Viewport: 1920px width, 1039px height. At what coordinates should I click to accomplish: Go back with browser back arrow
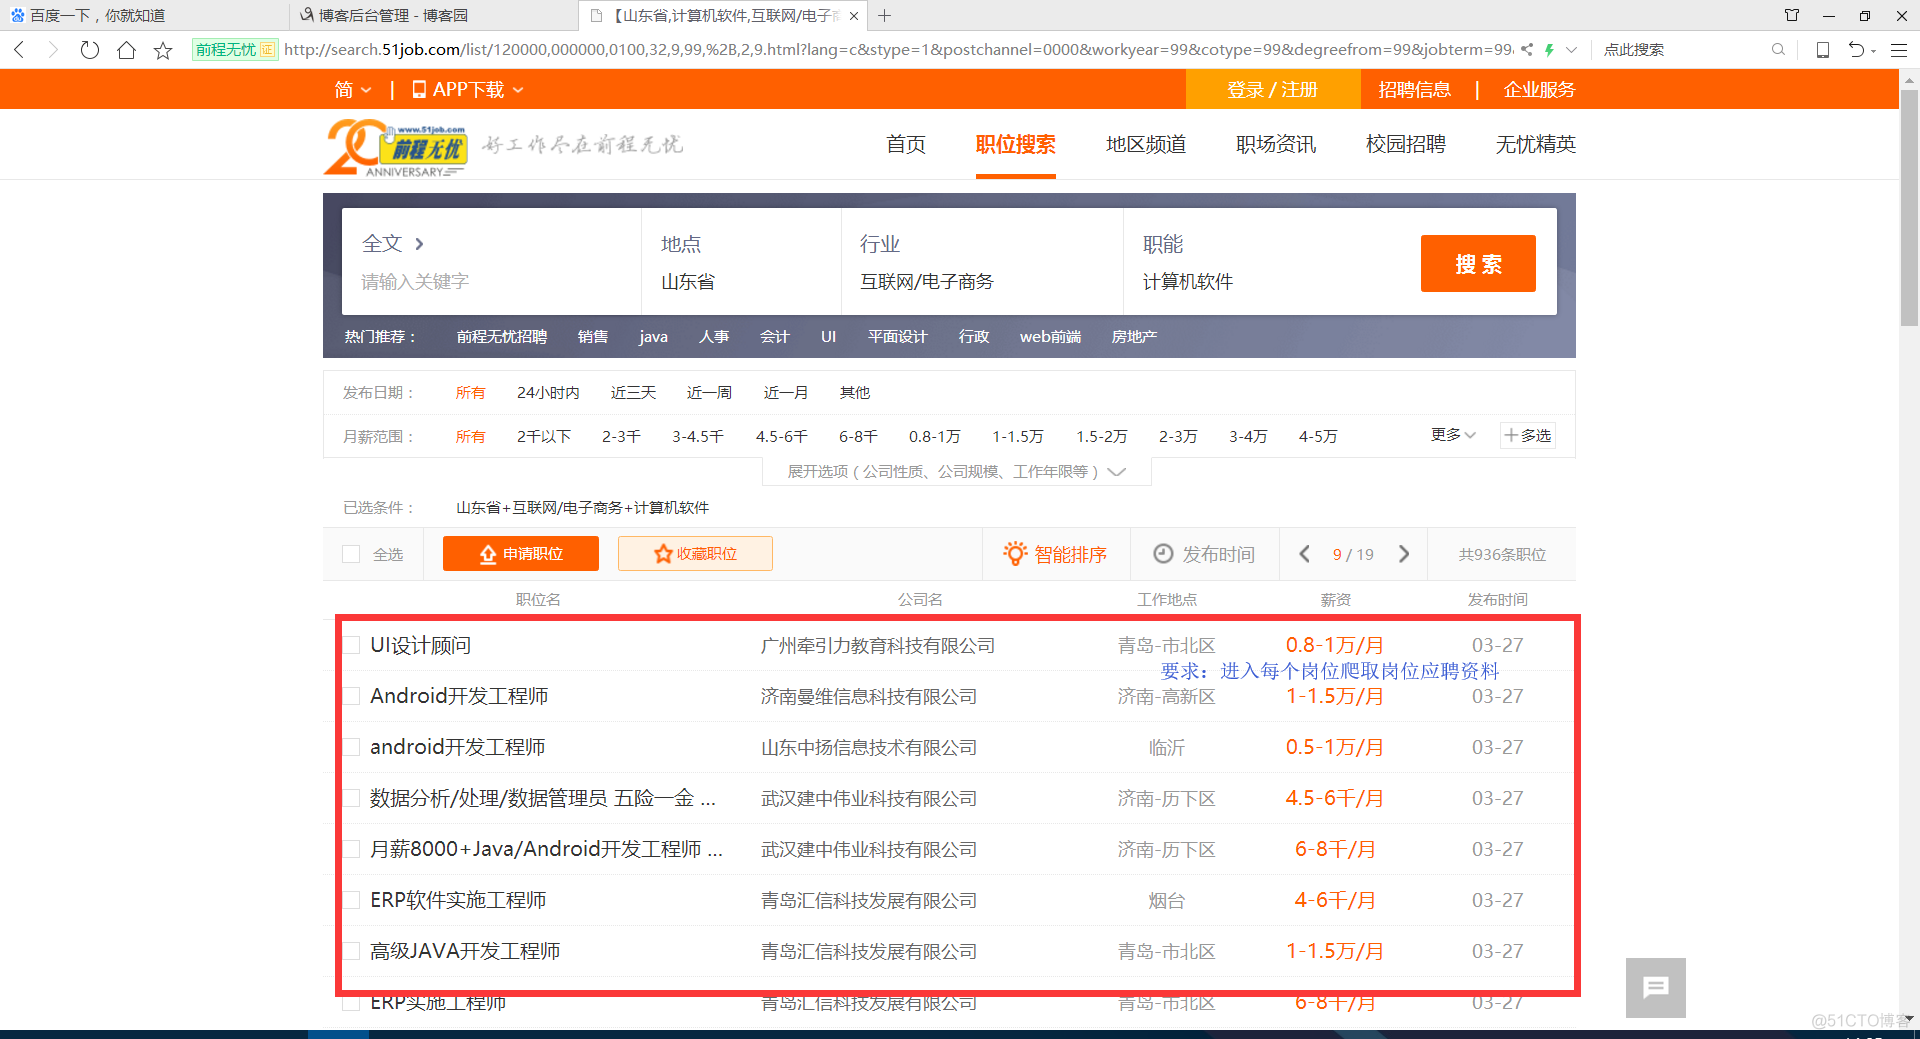coord(19,49)
